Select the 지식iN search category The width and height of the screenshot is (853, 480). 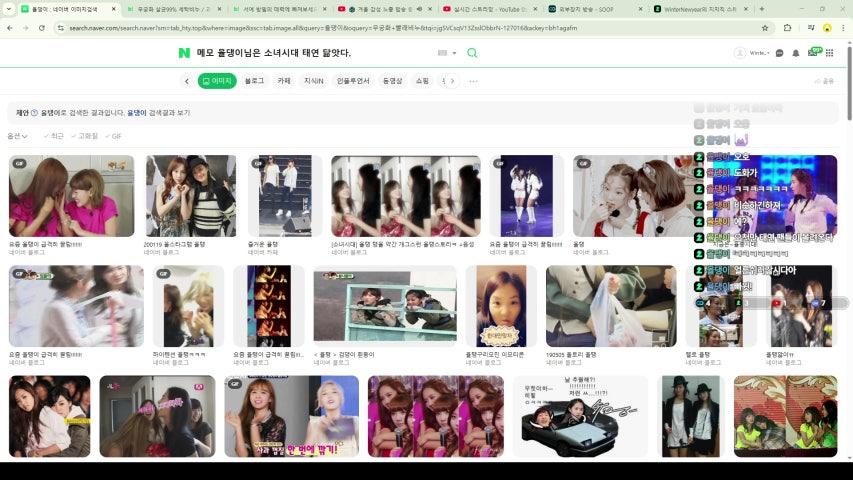click(x=313, y=81)
